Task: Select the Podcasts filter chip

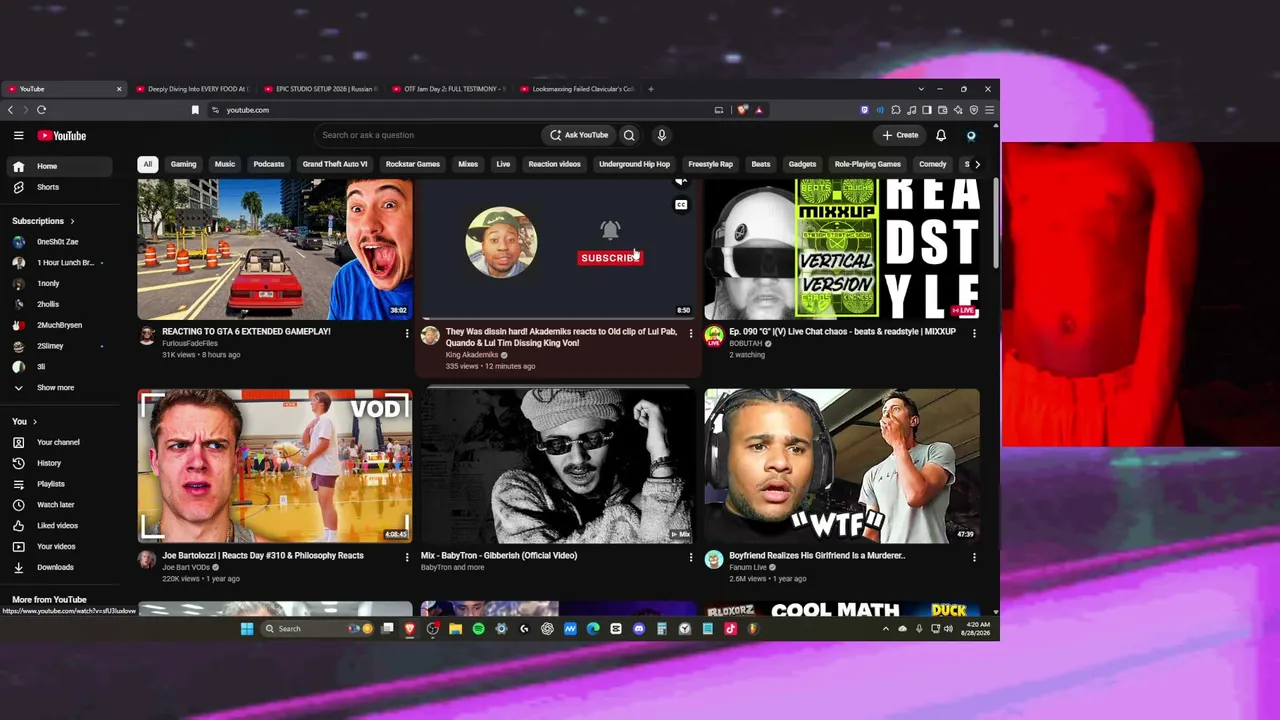Action: tap(269, 164)
